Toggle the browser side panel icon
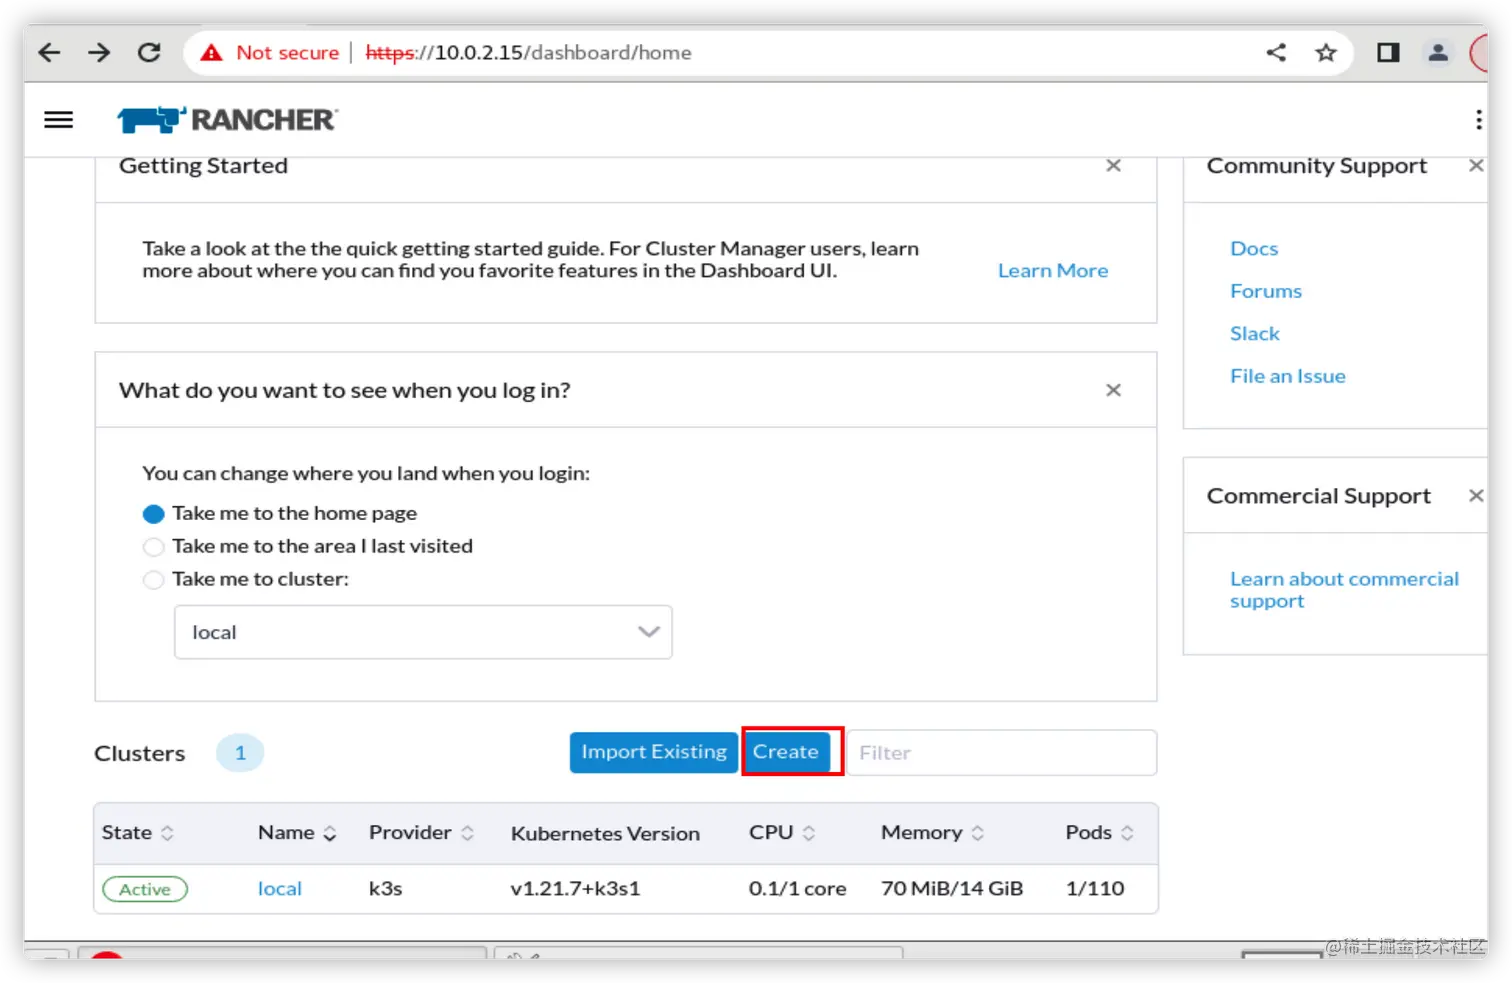1512x983 pixels. click(1388, 53)
